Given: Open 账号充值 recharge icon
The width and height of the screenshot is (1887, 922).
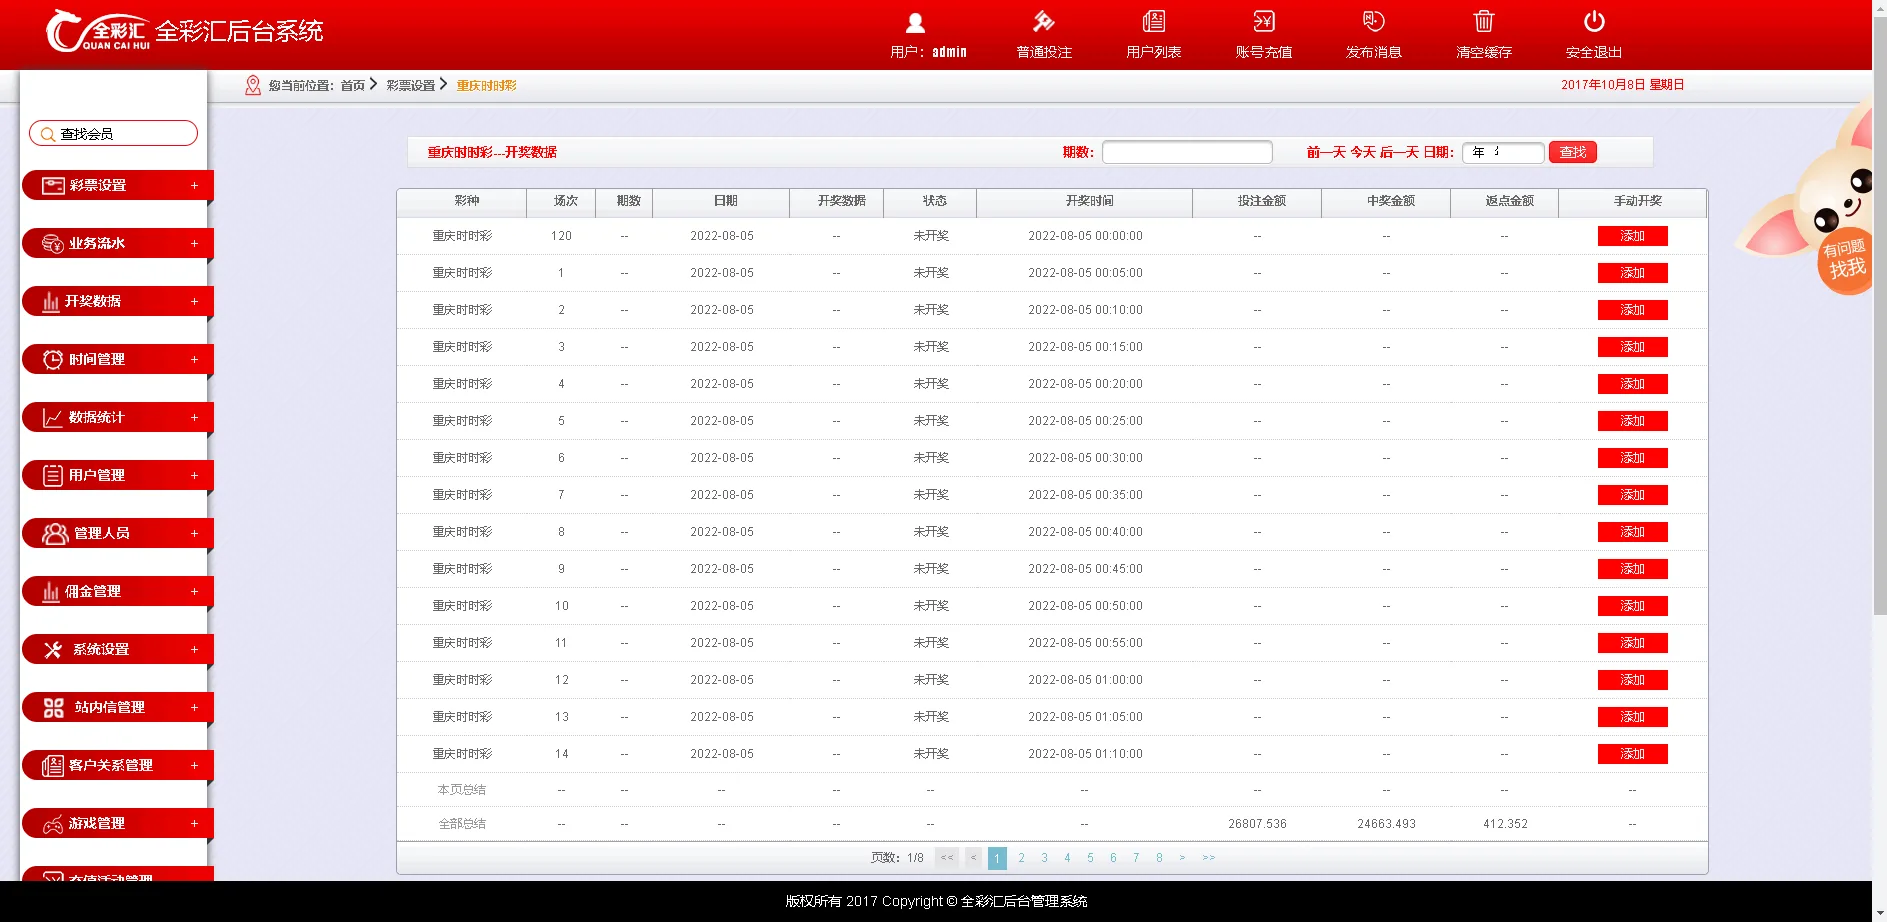Looking at the screenshot, I should (x=1263, y=21).
